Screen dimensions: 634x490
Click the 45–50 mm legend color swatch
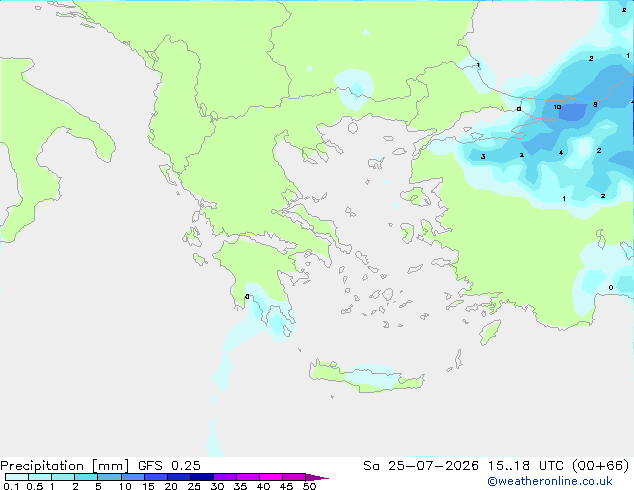[x=294, y=477]
